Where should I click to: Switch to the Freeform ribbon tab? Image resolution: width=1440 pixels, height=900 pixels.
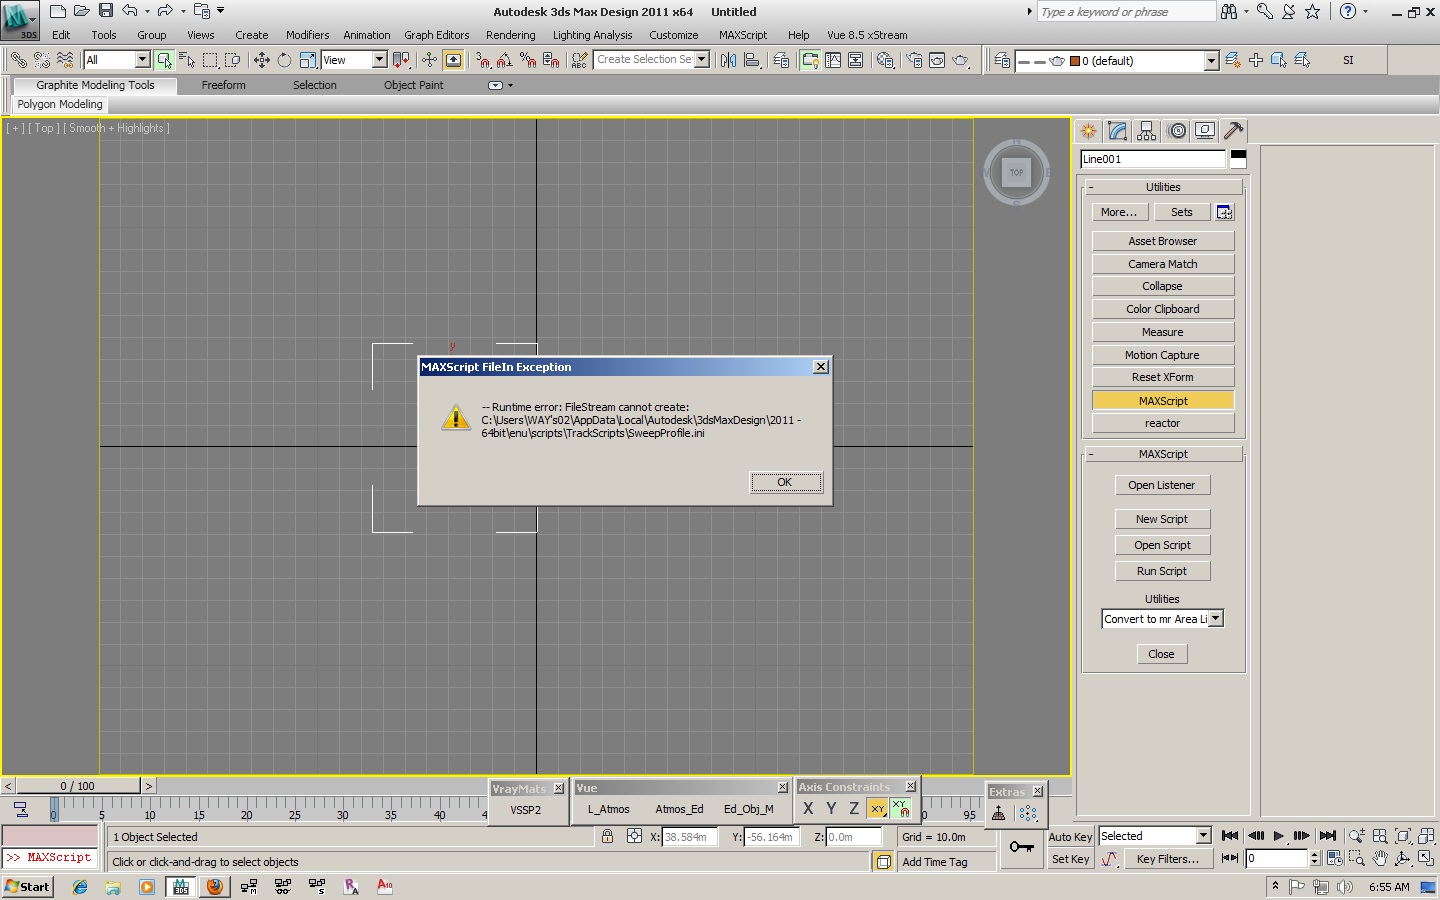click(223, 86)
